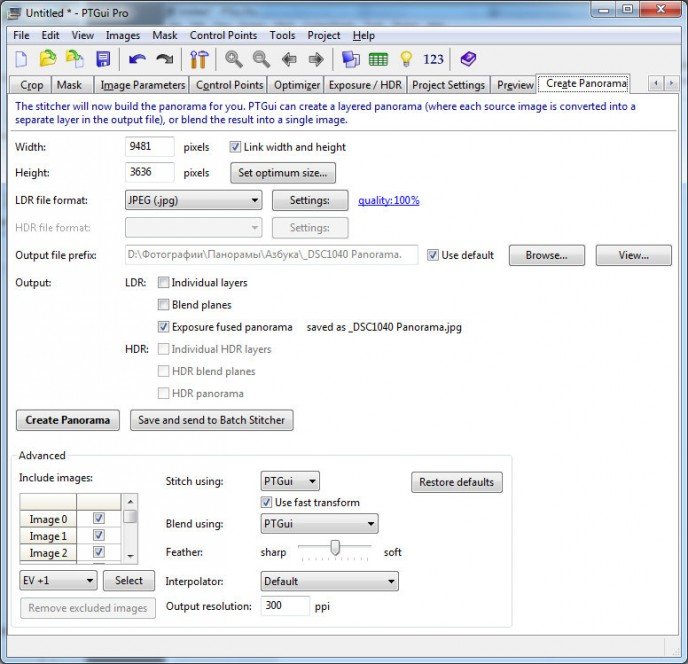The height and width of the screenshot is (664, 688).
Task: Toggle Link width and height checkbox
Action: 235,147
